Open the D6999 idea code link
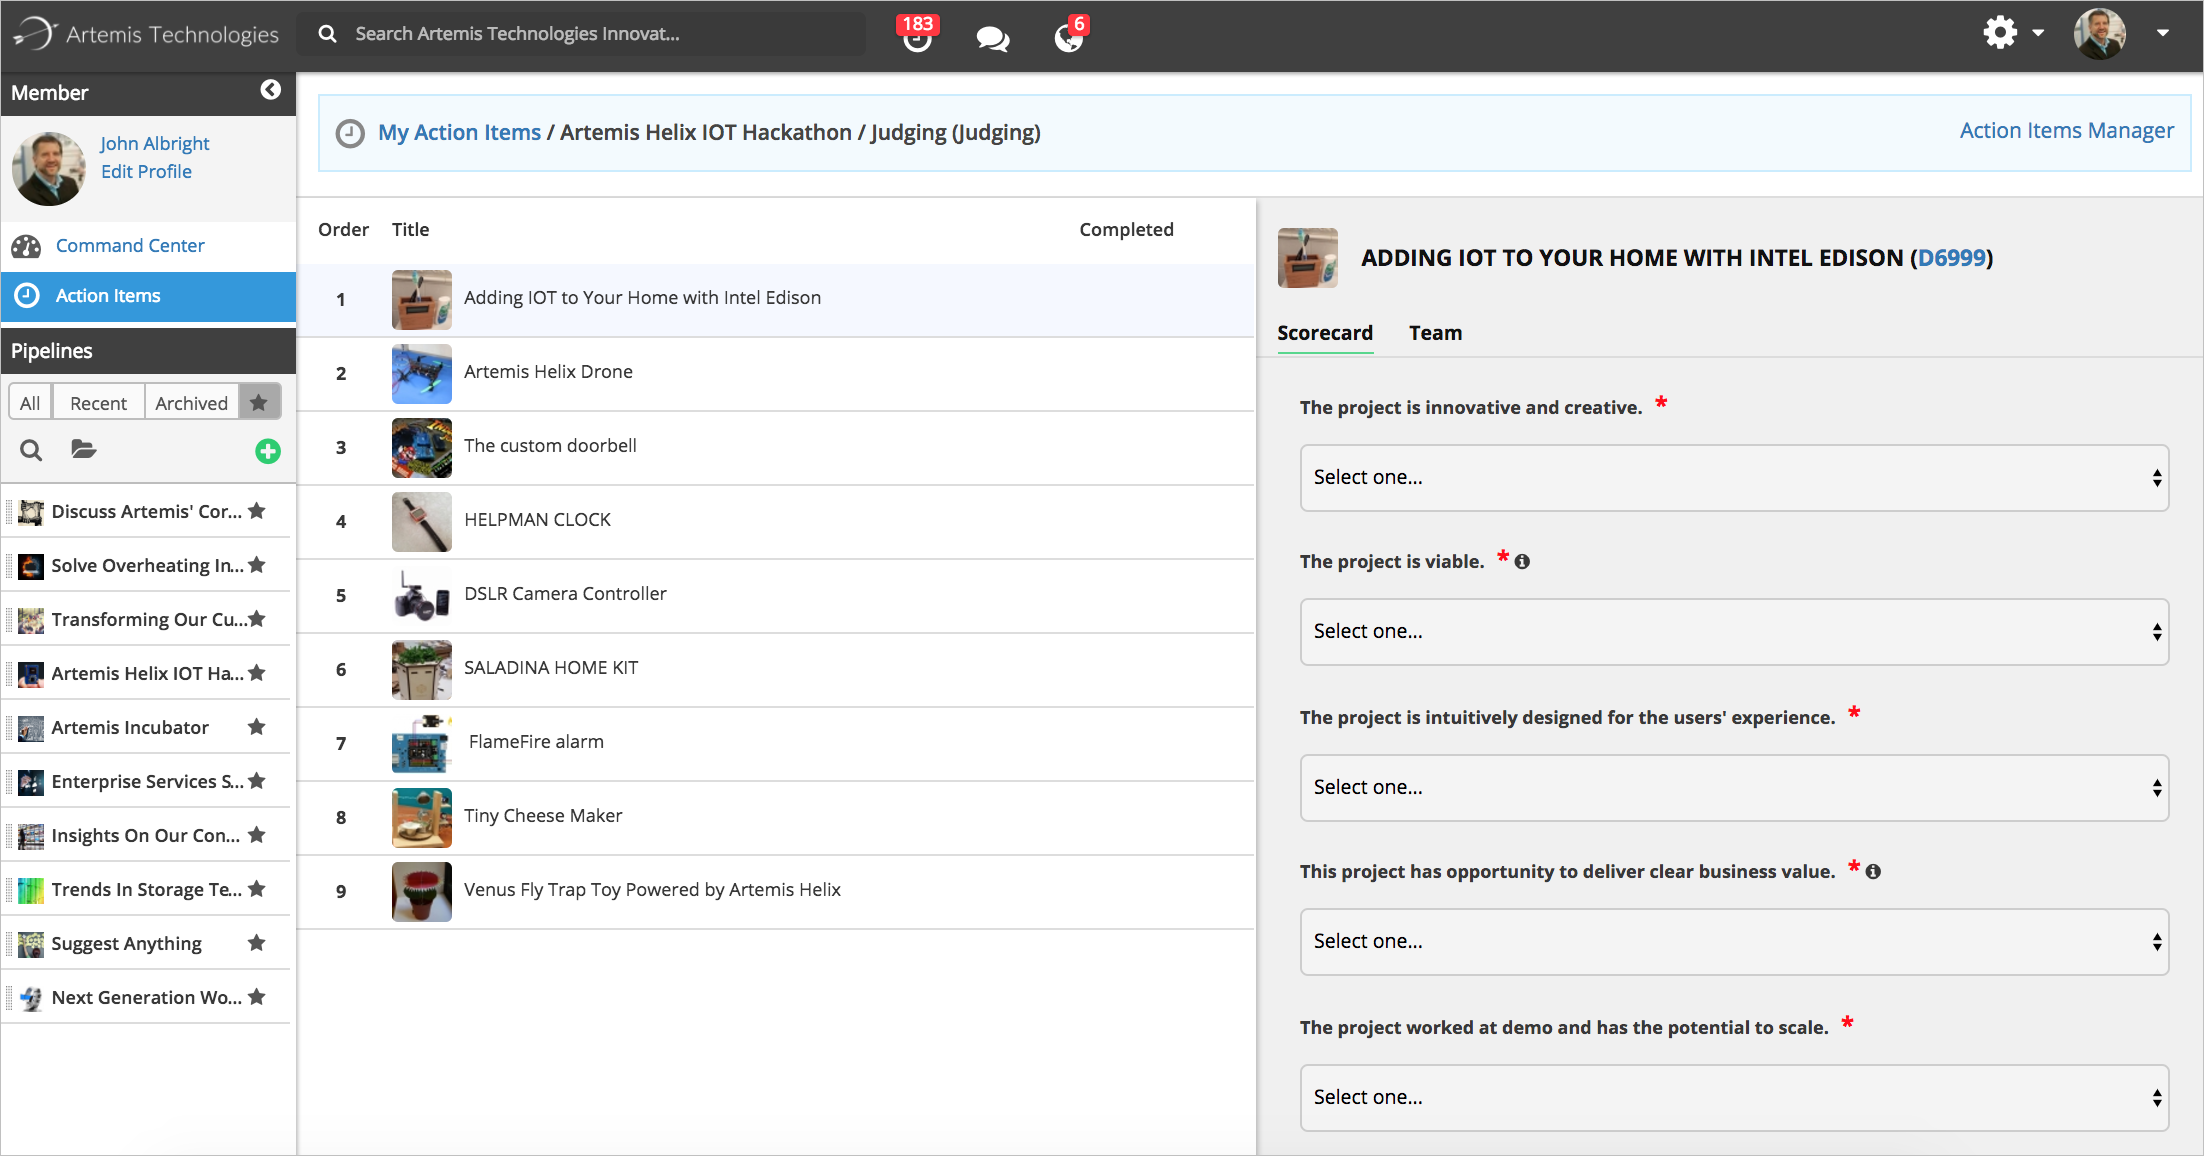The height and width of the screenshot is (1156, 2204). (x=1952, y=258)
